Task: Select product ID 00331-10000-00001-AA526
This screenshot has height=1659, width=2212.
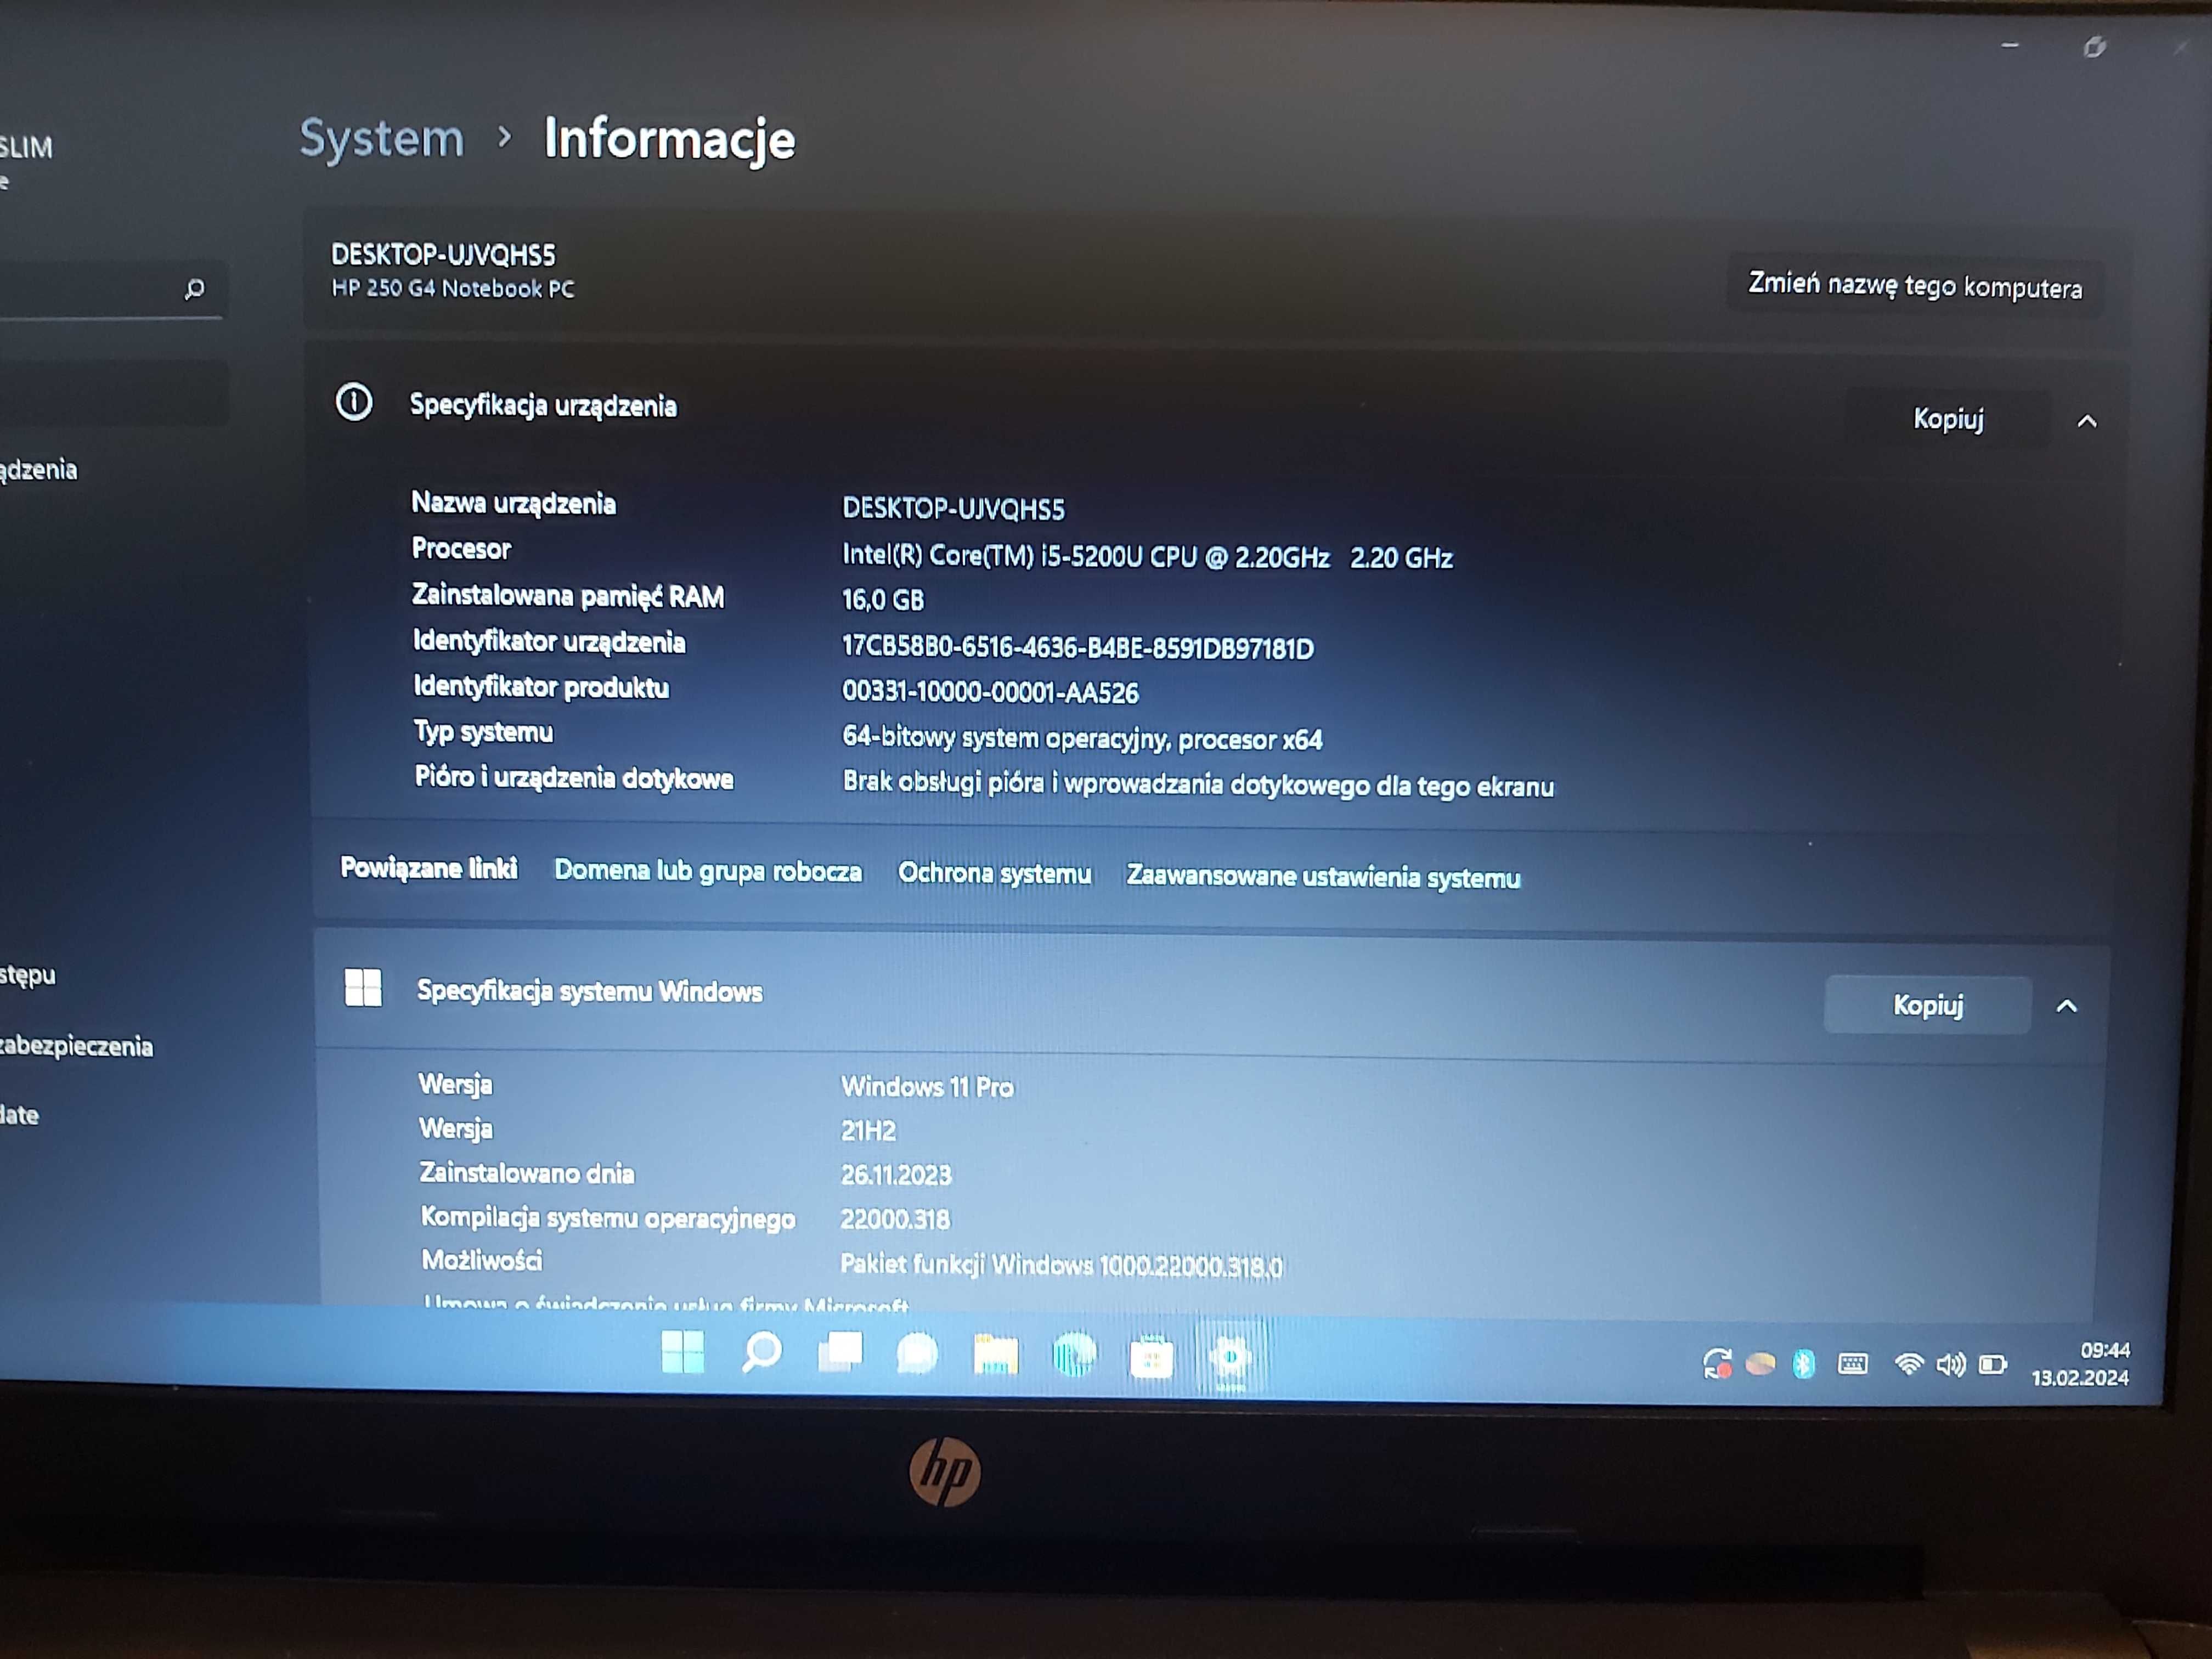Action: point(990,692)
